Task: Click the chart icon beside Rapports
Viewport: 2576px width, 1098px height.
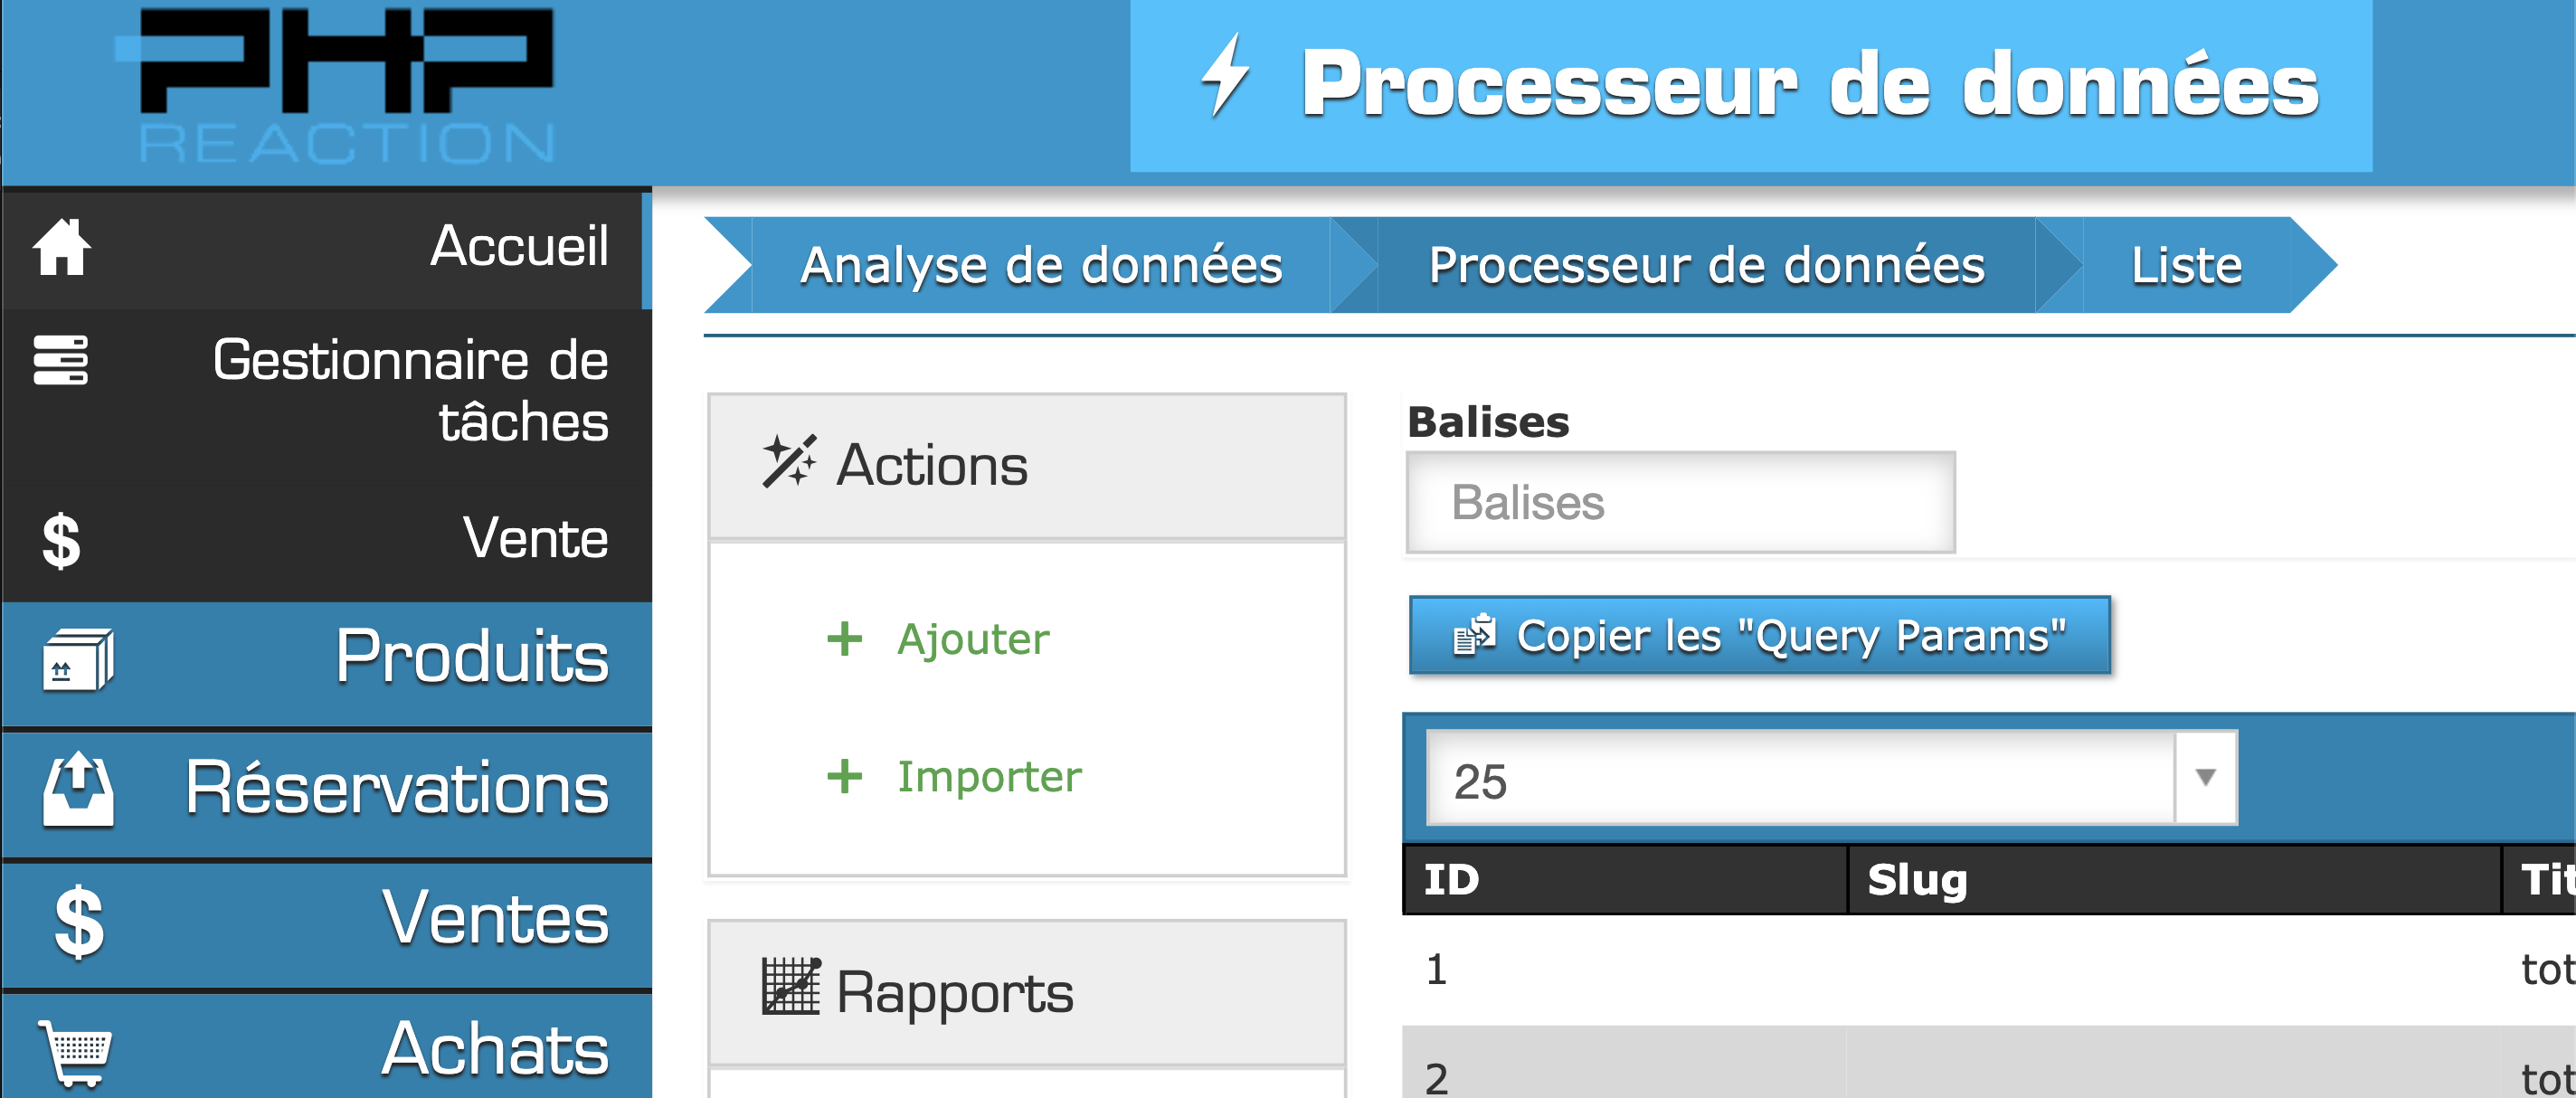Action: point(791,988)
